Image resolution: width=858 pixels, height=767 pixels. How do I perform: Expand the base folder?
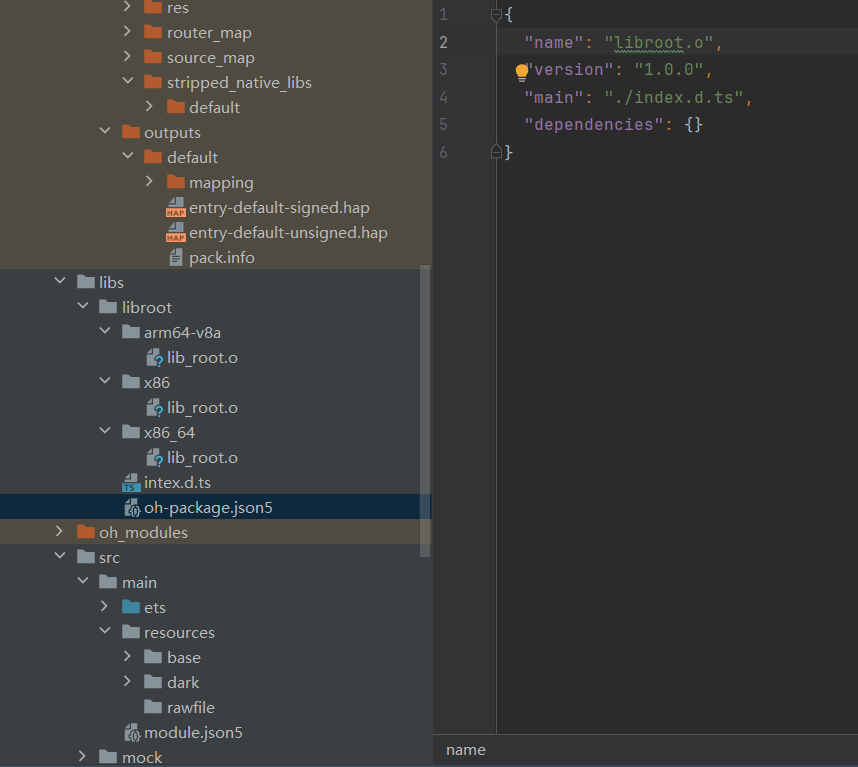pos(127,656)
